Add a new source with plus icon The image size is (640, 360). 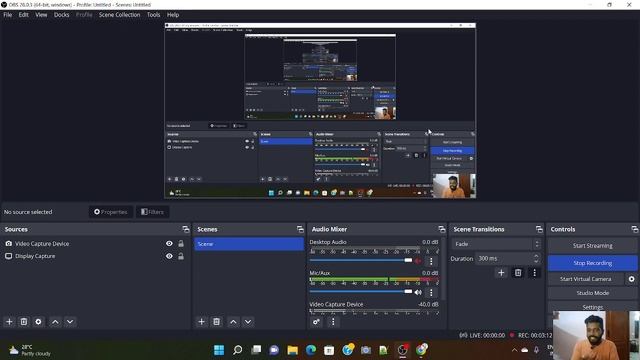[x=9, y=322]
